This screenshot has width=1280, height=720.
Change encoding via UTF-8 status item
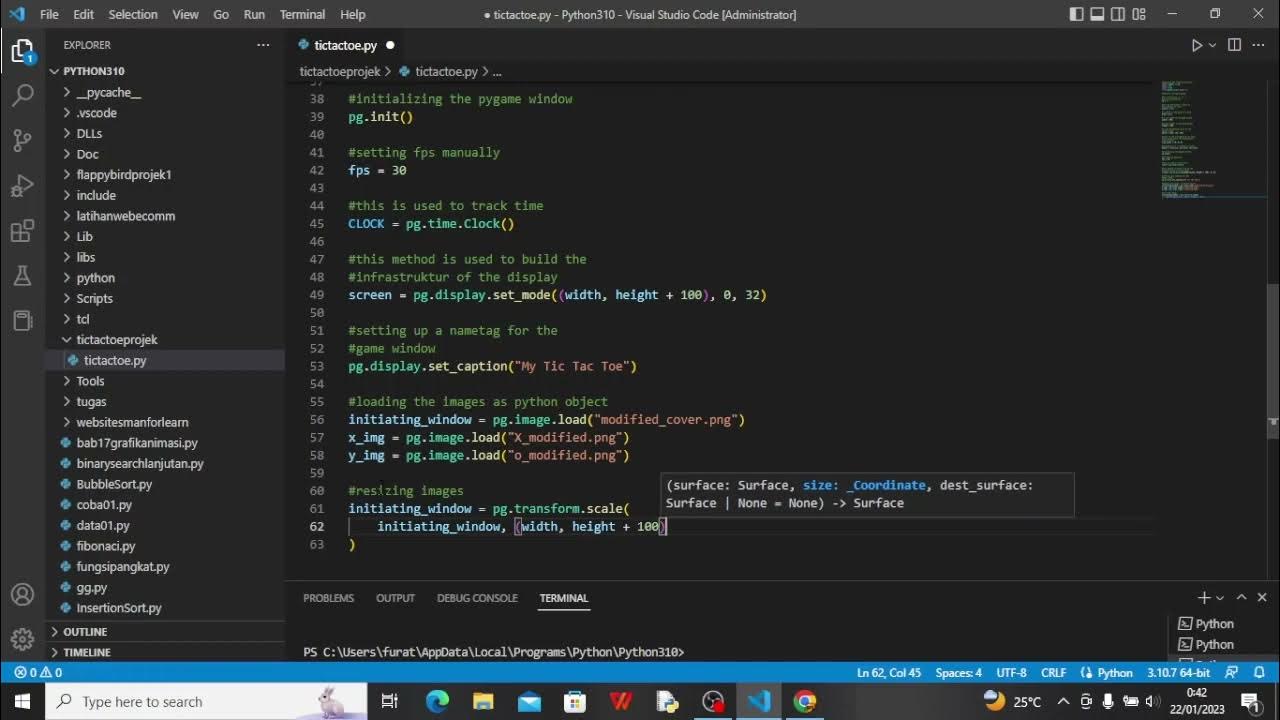coord(1011,673)
